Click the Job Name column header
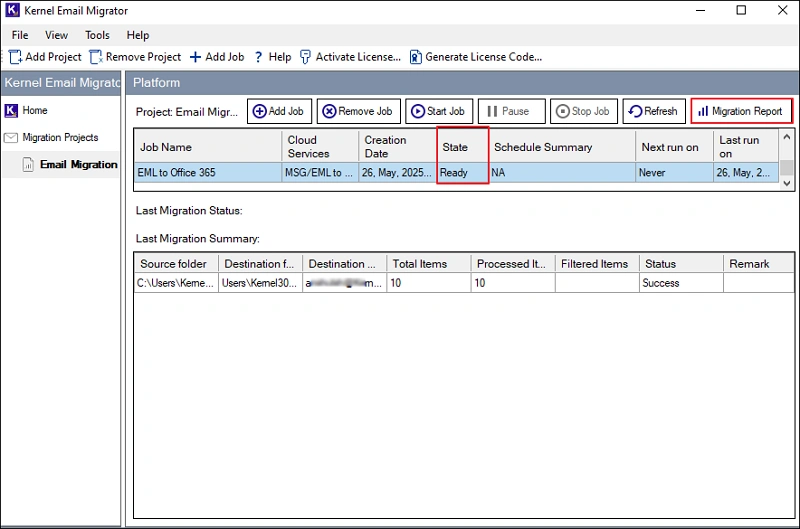Image resolution: width=800 pixels, height=529 pixels. (208, 147)
